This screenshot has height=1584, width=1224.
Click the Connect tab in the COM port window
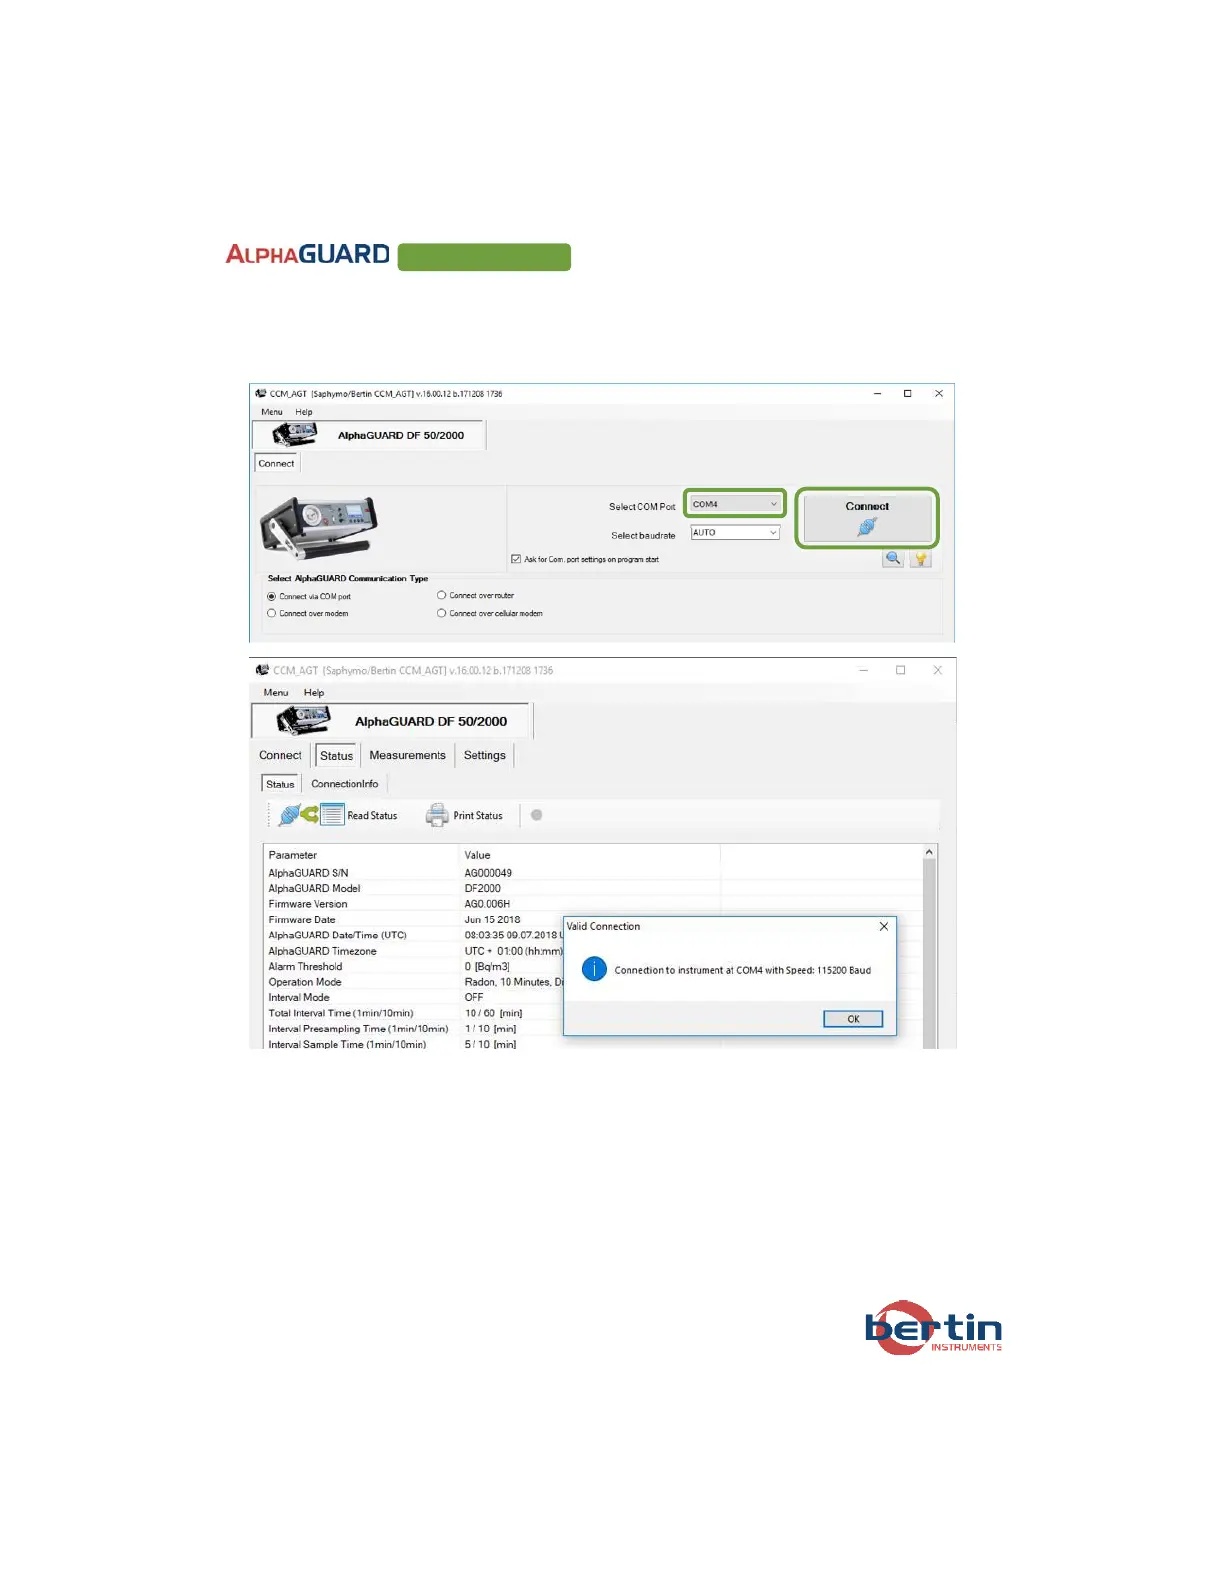pos(276,463)
